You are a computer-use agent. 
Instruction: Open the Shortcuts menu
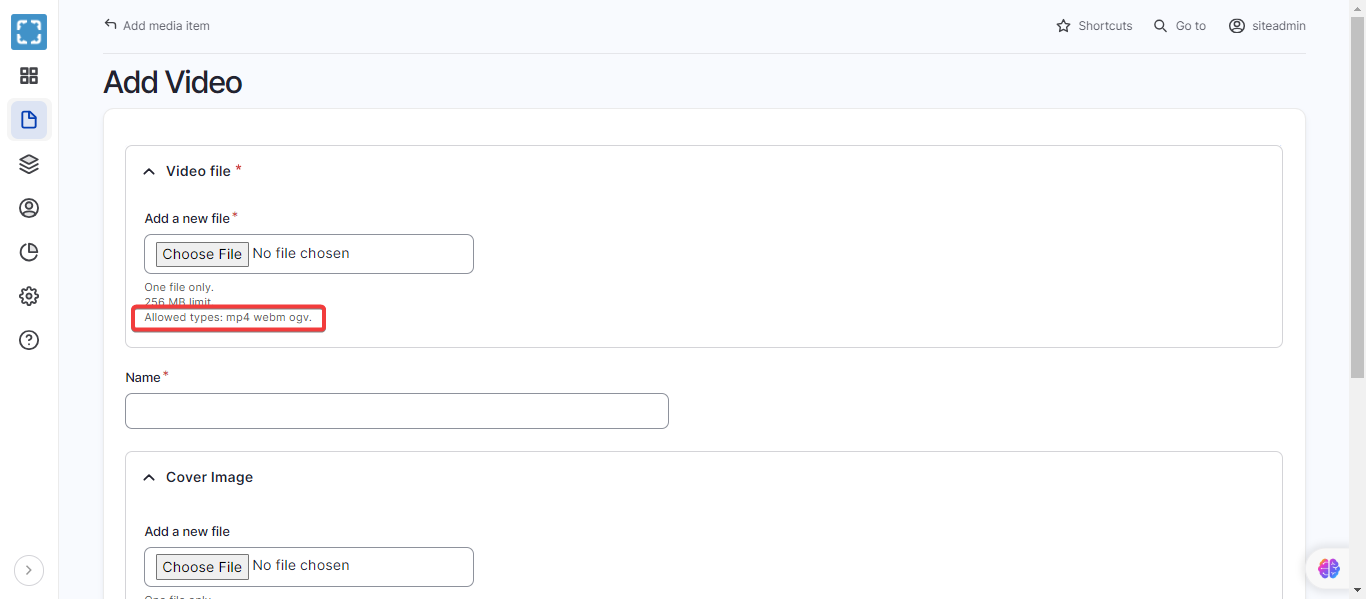click(x=1094, y=26)
